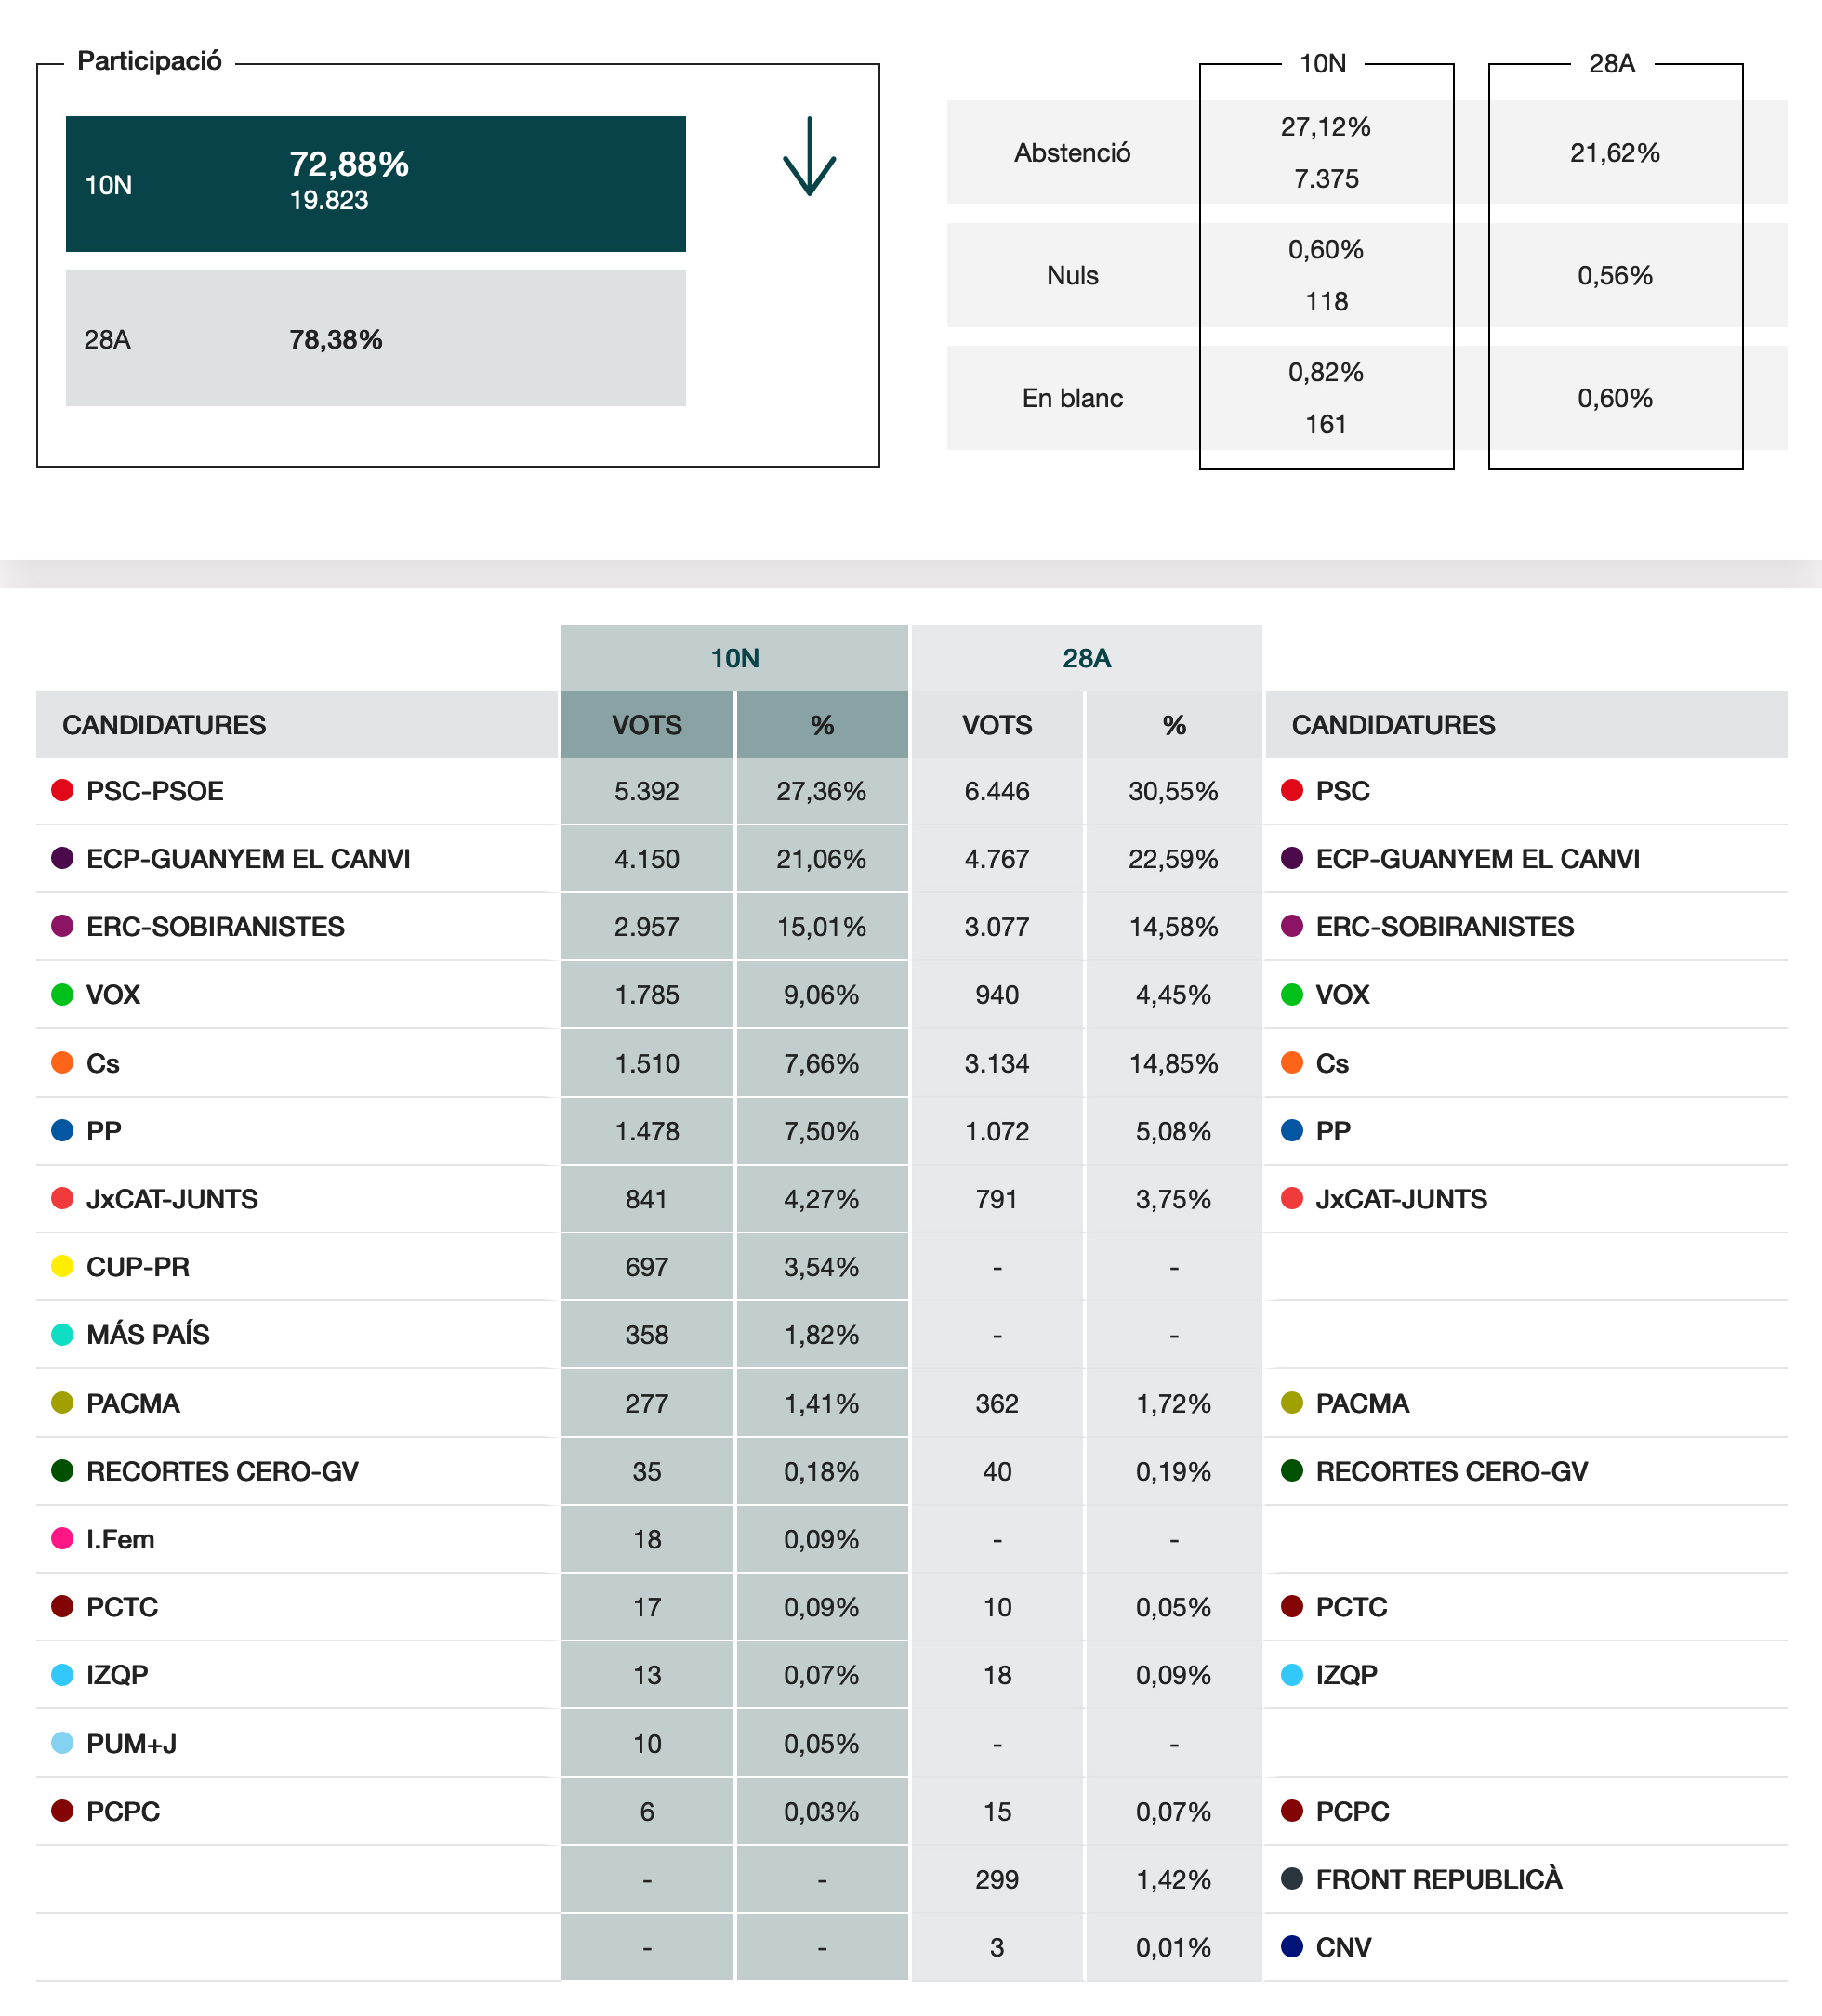The image size is (1822, 2016).
Task: Click the 10N VOTS column header
Action: (x=647, y=725)
